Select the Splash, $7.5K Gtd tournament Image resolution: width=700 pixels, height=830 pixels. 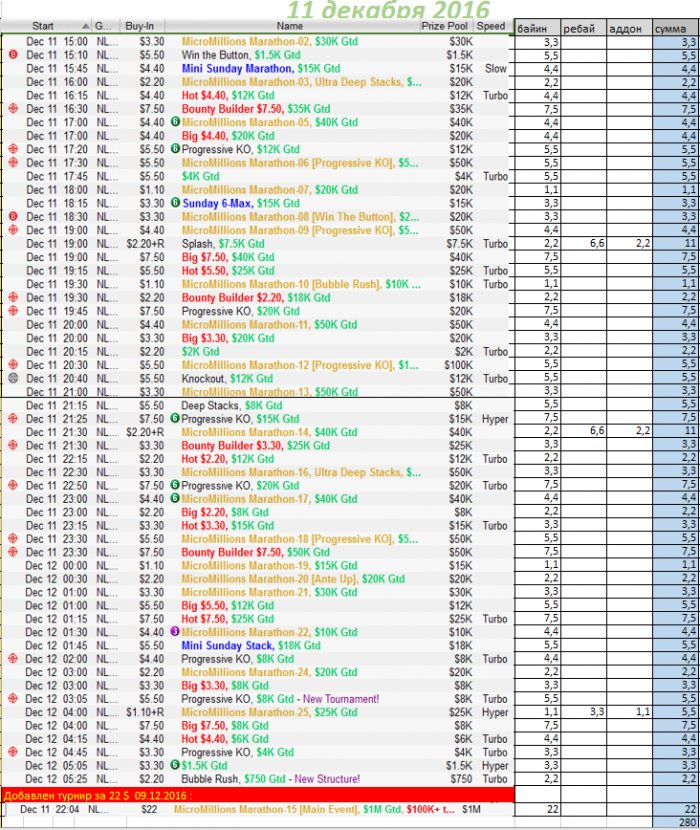tap(223, 243)
